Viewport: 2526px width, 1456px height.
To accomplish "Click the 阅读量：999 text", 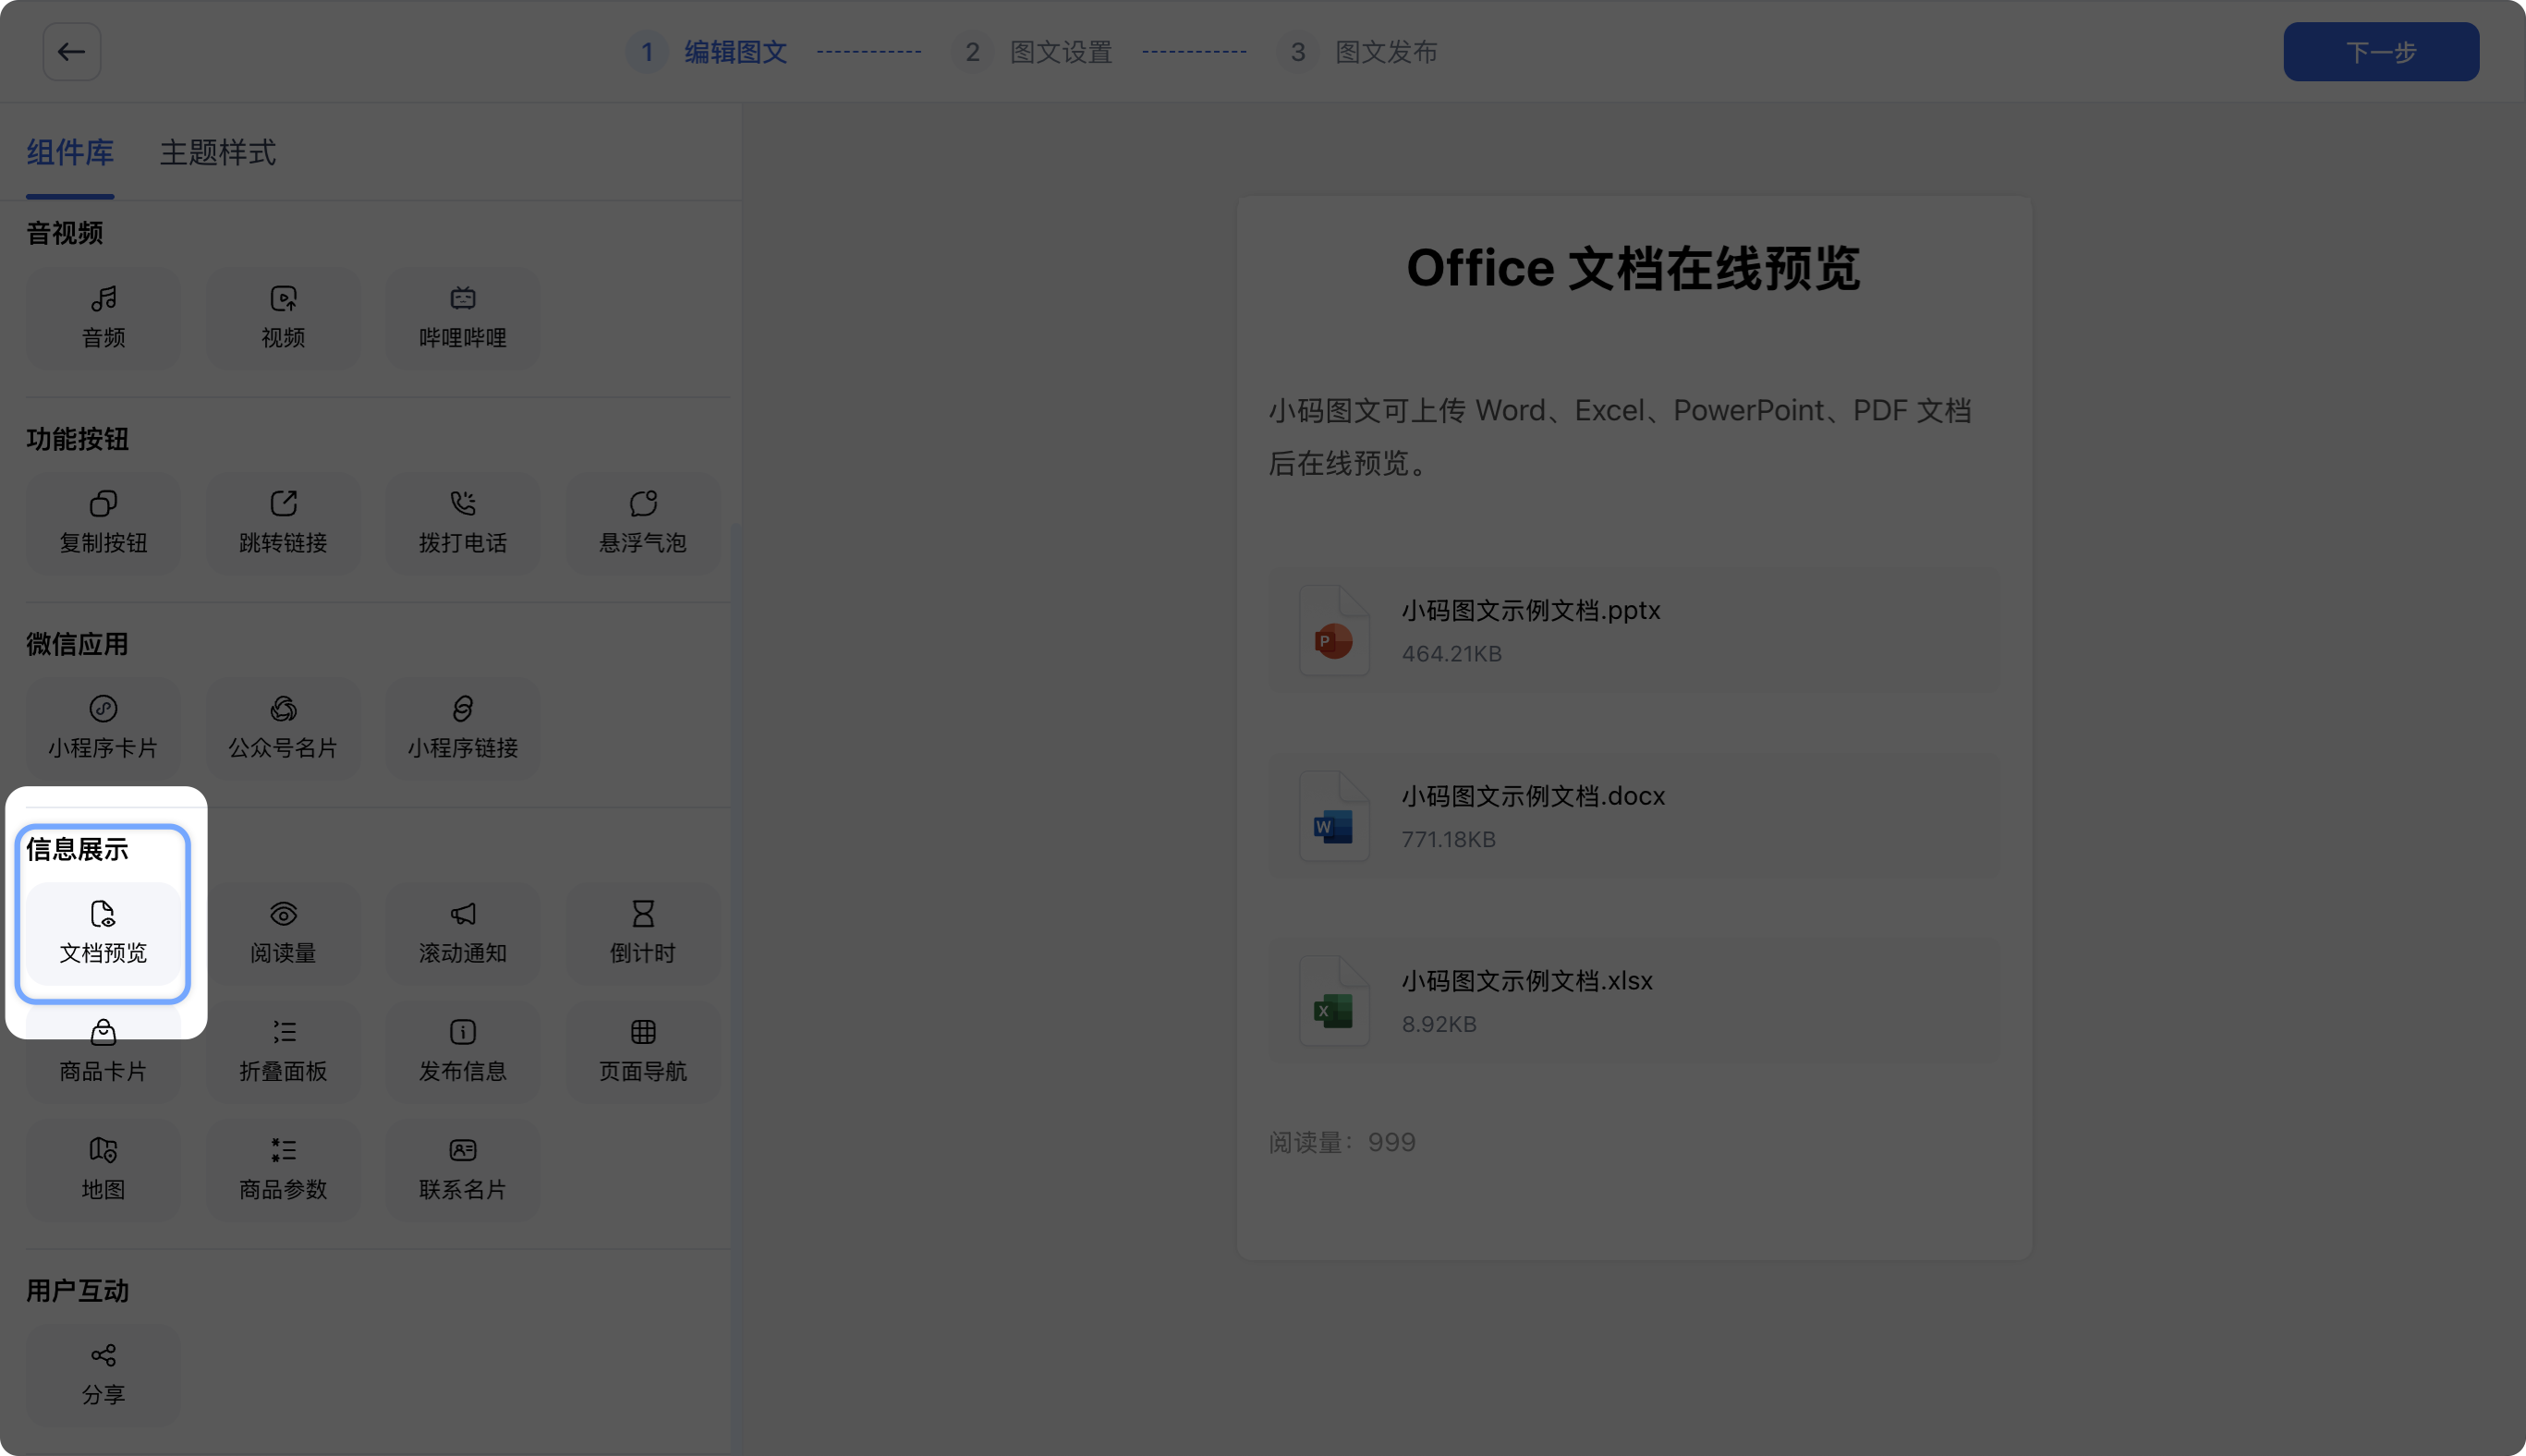I will pyautogui.click(x=1342, y=1142).
